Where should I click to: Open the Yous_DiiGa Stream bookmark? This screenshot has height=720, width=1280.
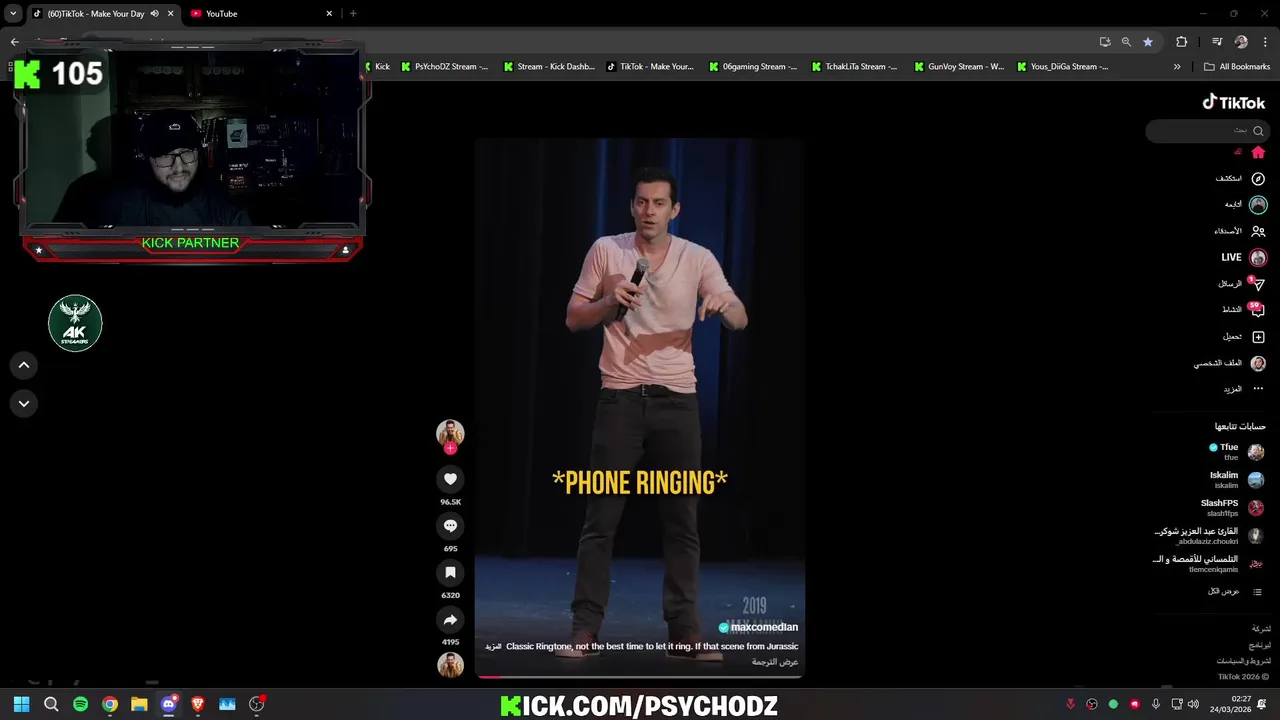click(1062, 67)
